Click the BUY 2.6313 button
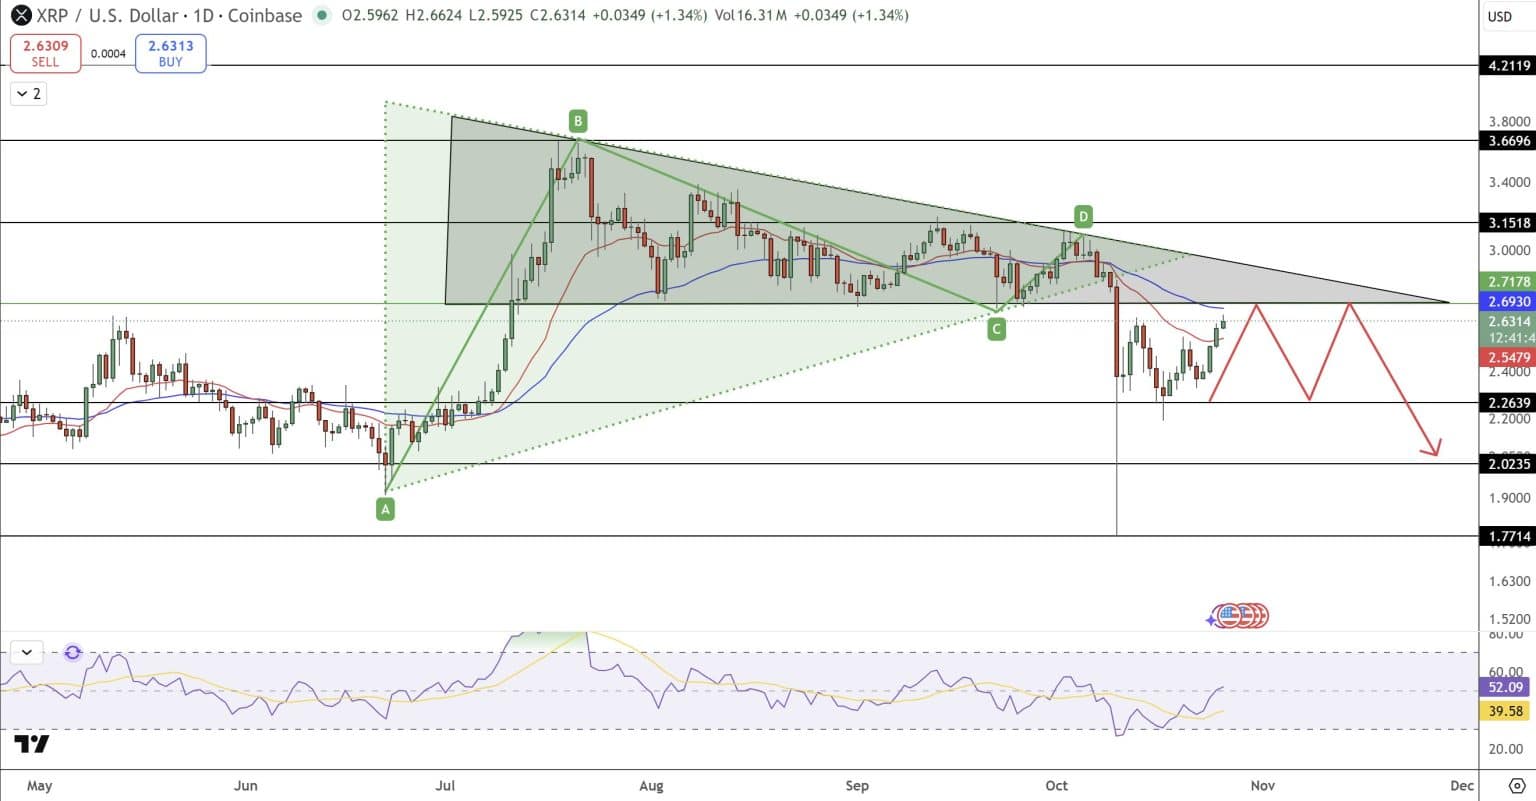Screen dimensions: 1536x801 point(171,53)
